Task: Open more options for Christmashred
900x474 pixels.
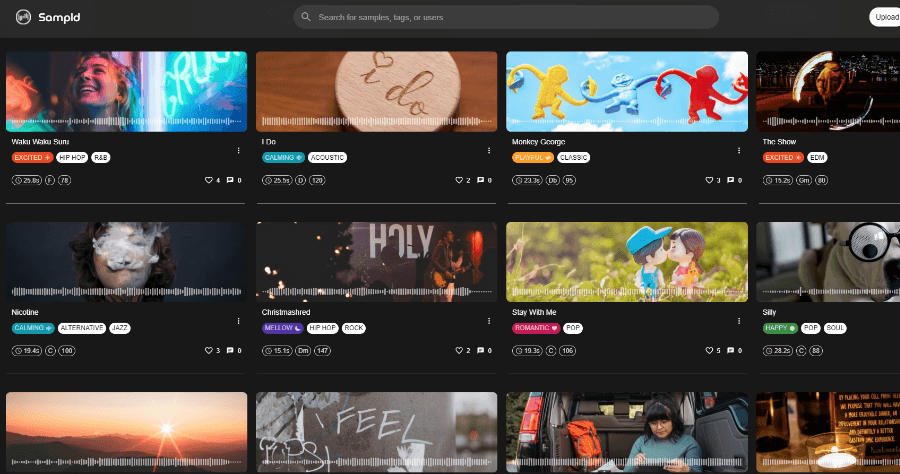Action: click(488, 321)
